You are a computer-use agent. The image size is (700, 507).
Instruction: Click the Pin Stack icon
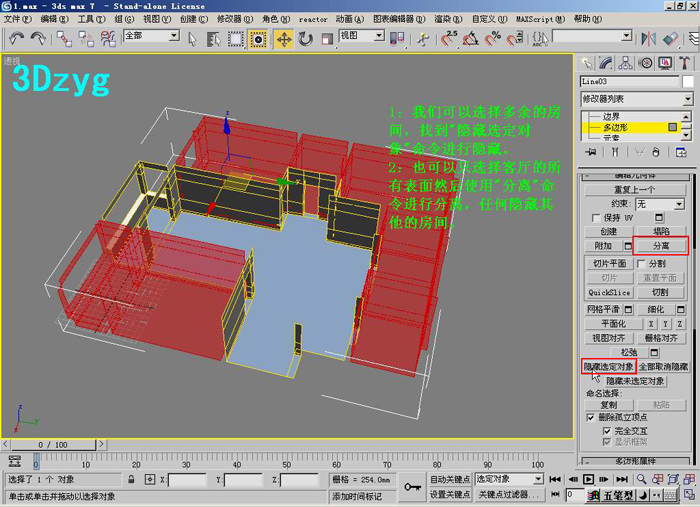tap(591, 152)
